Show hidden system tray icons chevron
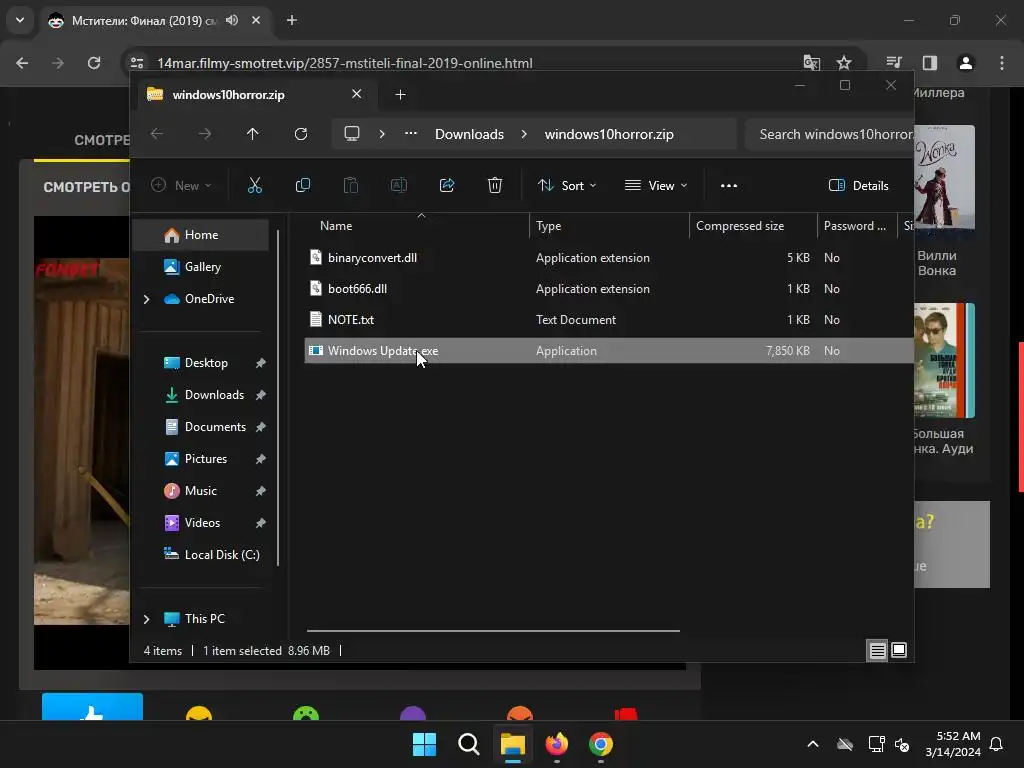This screenshot has width=1024, height=768. (813, 744)
